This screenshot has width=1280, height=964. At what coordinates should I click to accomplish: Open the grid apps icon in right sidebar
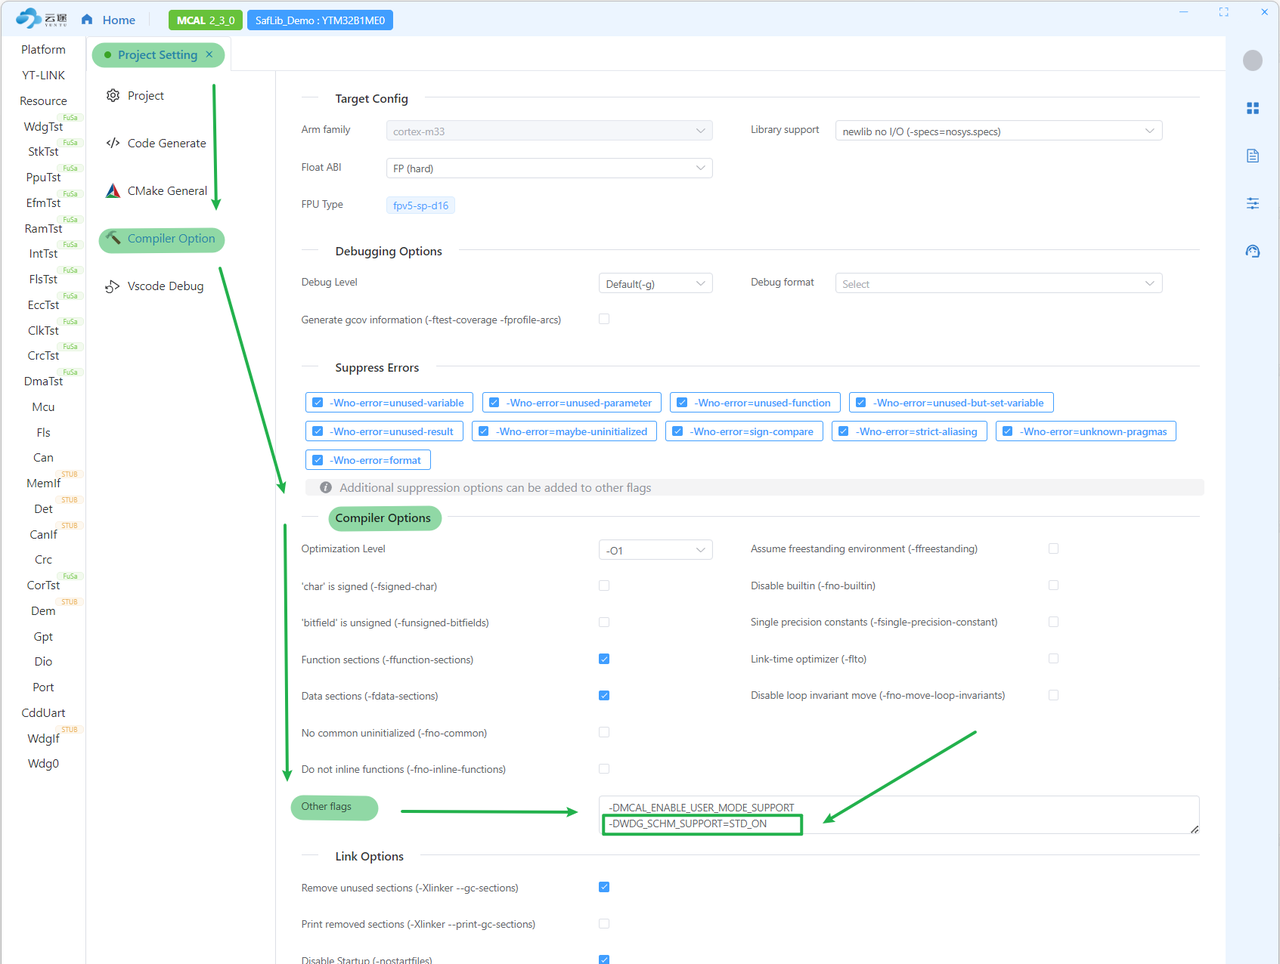click(1252, 108)
